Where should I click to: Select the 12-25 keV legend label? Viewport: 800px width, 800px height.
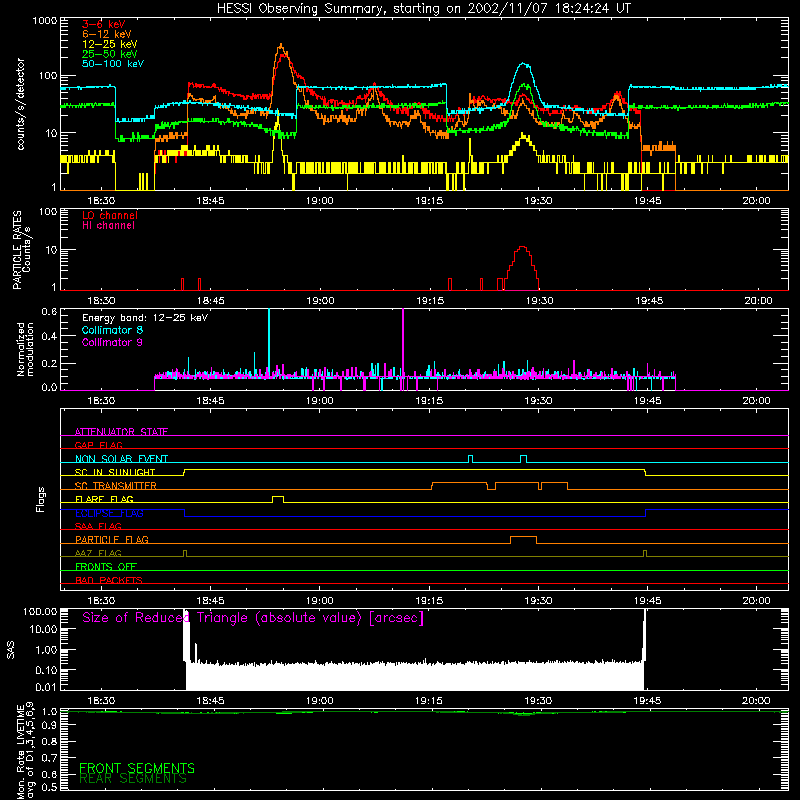tap(109, 44)
